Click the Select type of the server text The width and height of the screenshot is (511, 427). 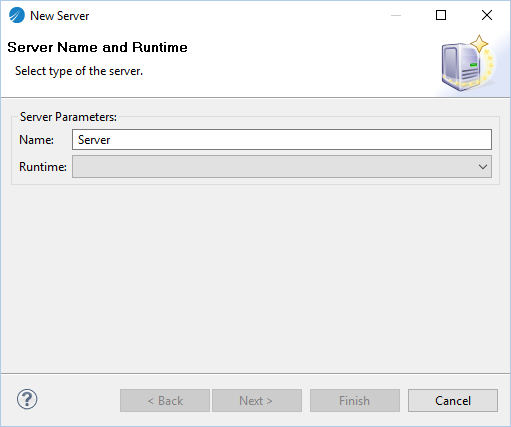(79, 71)
